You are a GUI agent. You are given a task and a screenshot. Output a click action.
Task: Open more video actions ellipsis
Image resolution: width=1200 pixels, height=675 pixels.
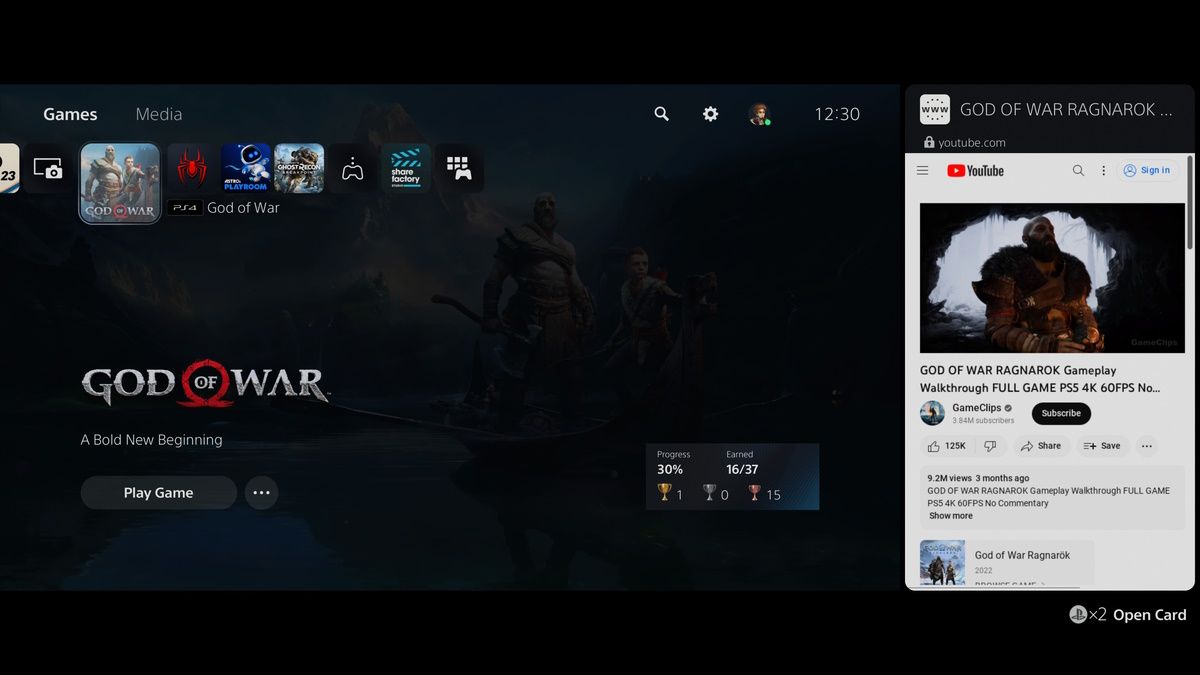click(1147, 446)
